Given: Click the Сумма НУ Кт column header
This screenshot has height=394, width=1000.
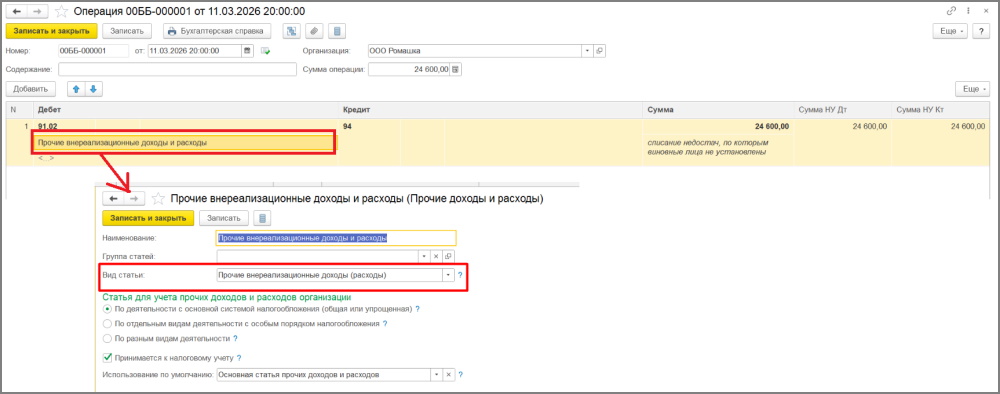Looking at the screenshot, I should [941, 110].
